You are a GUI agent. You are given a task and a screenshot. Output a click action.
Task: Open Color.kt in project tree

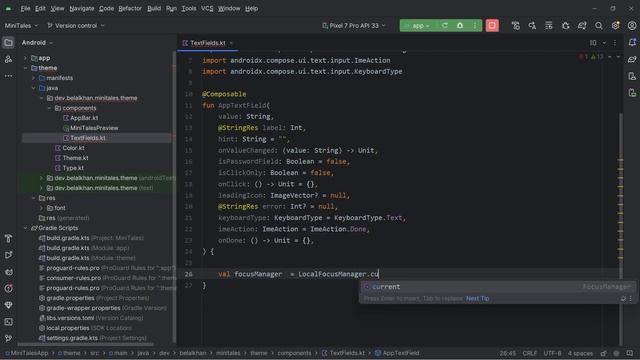(x=69, y=148)
